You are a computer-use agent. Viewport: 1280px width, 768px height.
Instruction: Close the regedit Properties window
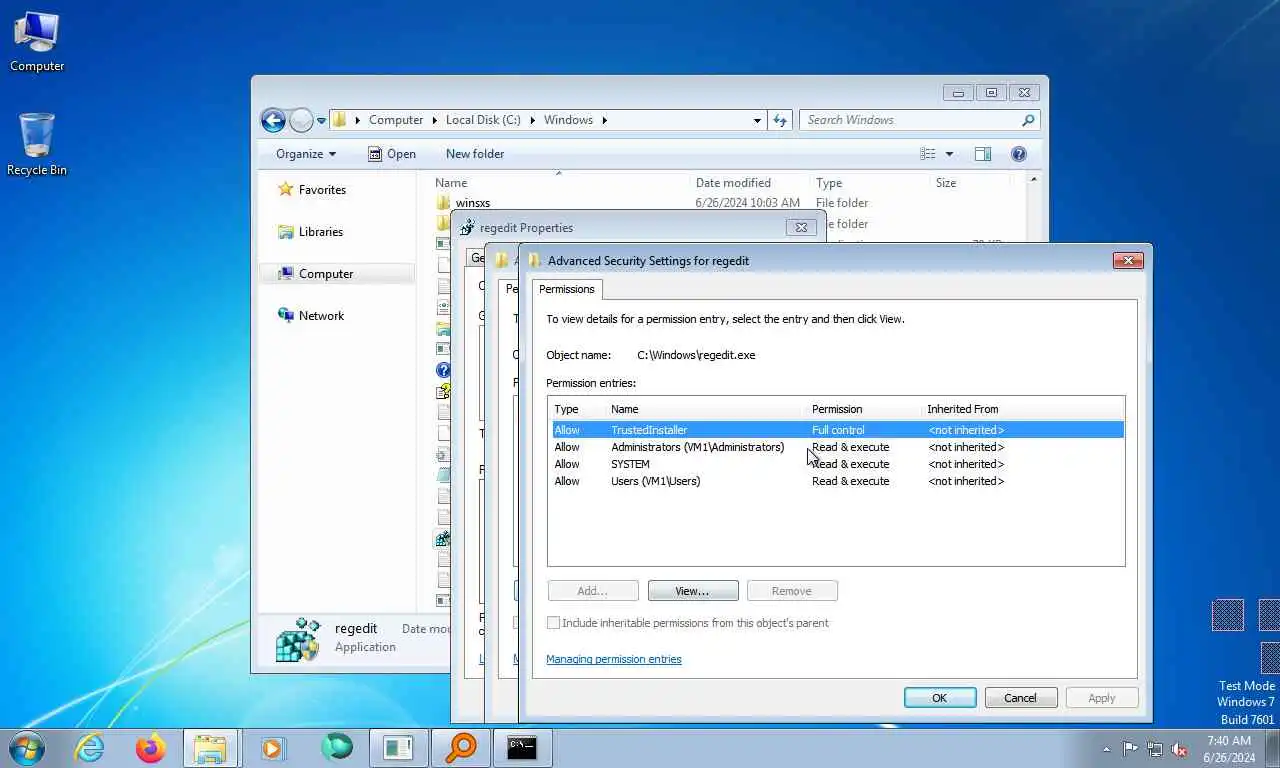tap(801, 227)
